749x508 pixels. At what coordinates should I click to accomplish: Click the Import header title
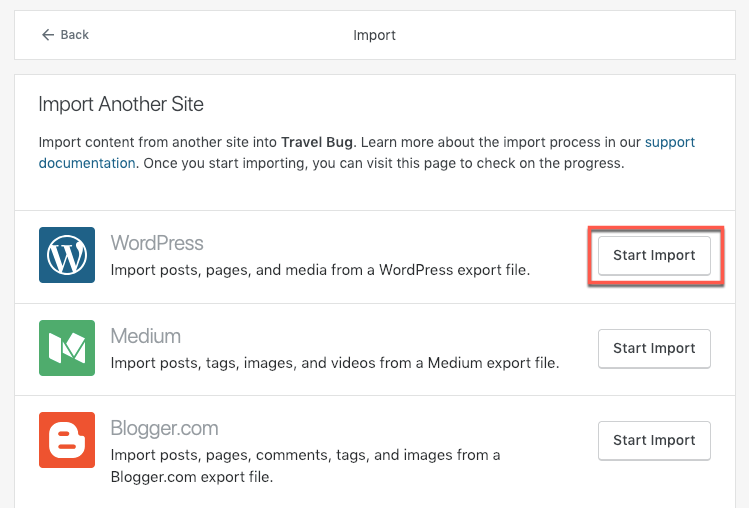374,35
